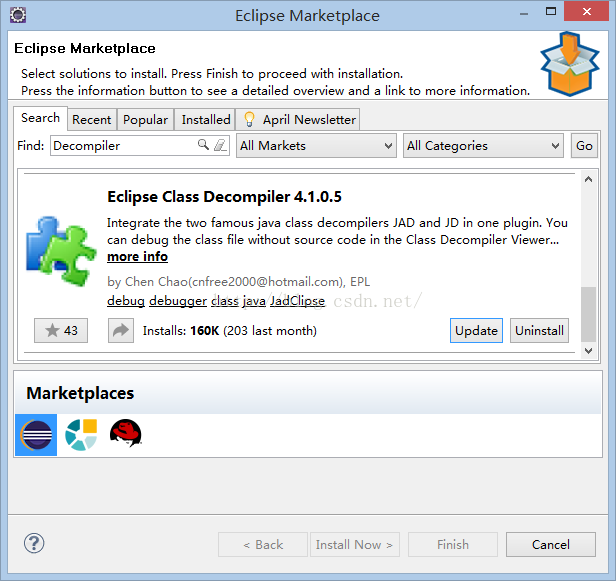
Task: Minimize the Eclipse Marketplace window
Action: click(524, 14)
